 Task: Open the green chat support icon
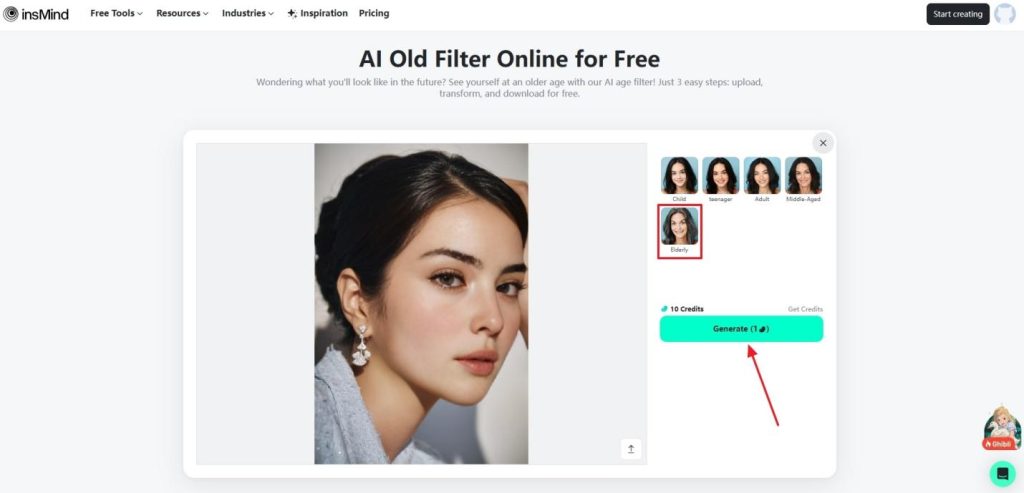1002,473
